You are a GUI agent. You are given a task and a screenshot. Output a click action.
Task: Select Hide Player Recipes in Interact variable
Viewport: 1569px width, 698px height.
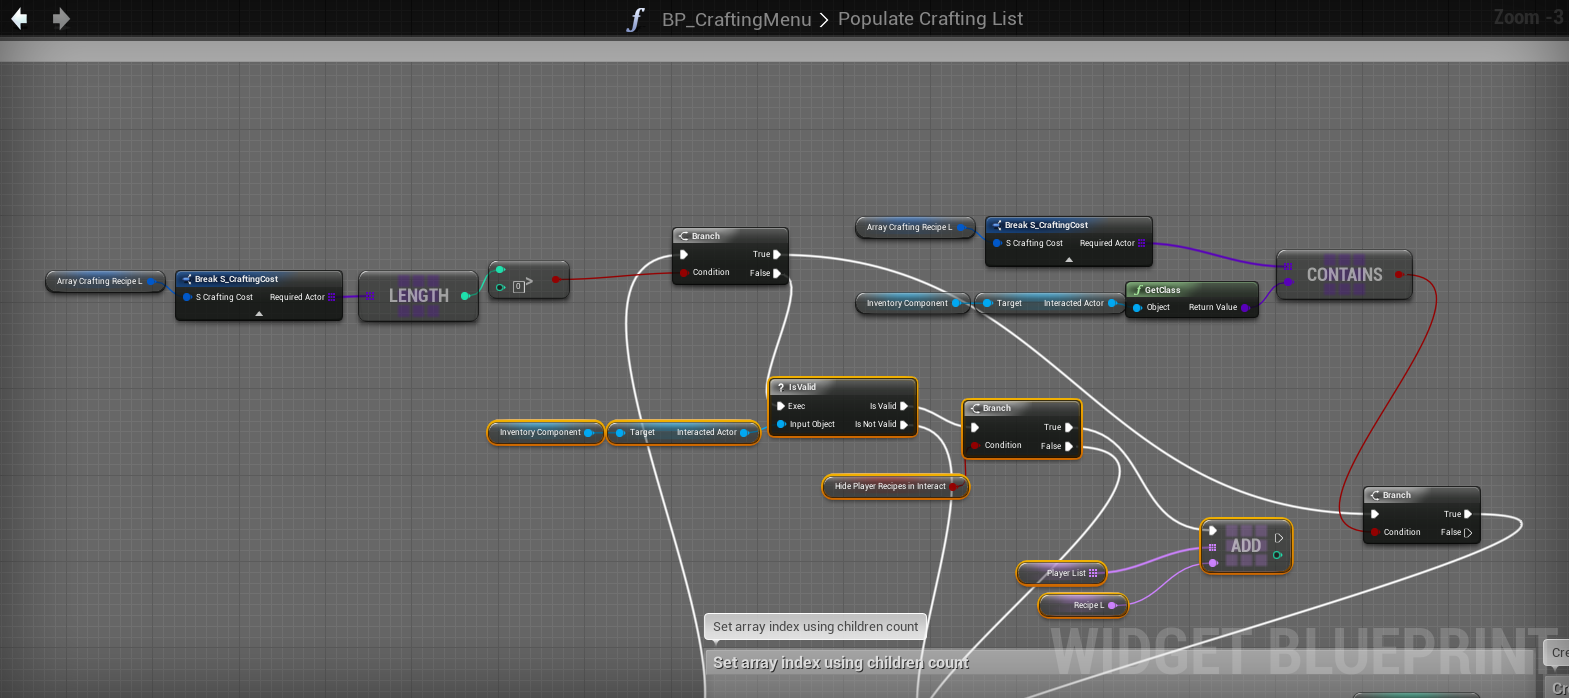pos(889,487)
